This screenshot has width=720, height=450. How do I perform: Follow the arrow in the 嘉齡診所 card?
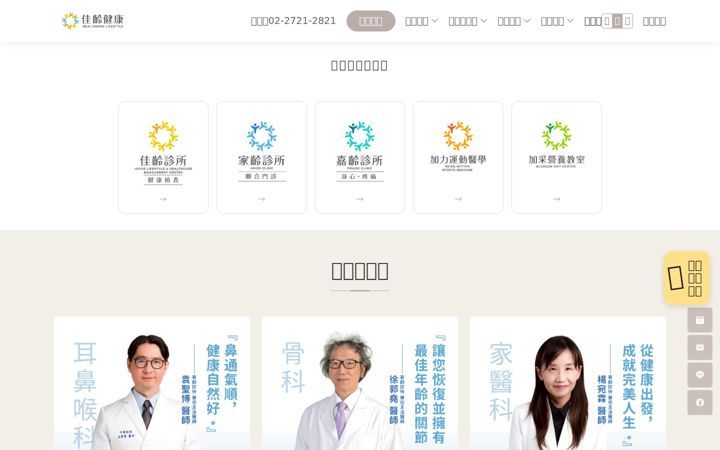point(360,199)
